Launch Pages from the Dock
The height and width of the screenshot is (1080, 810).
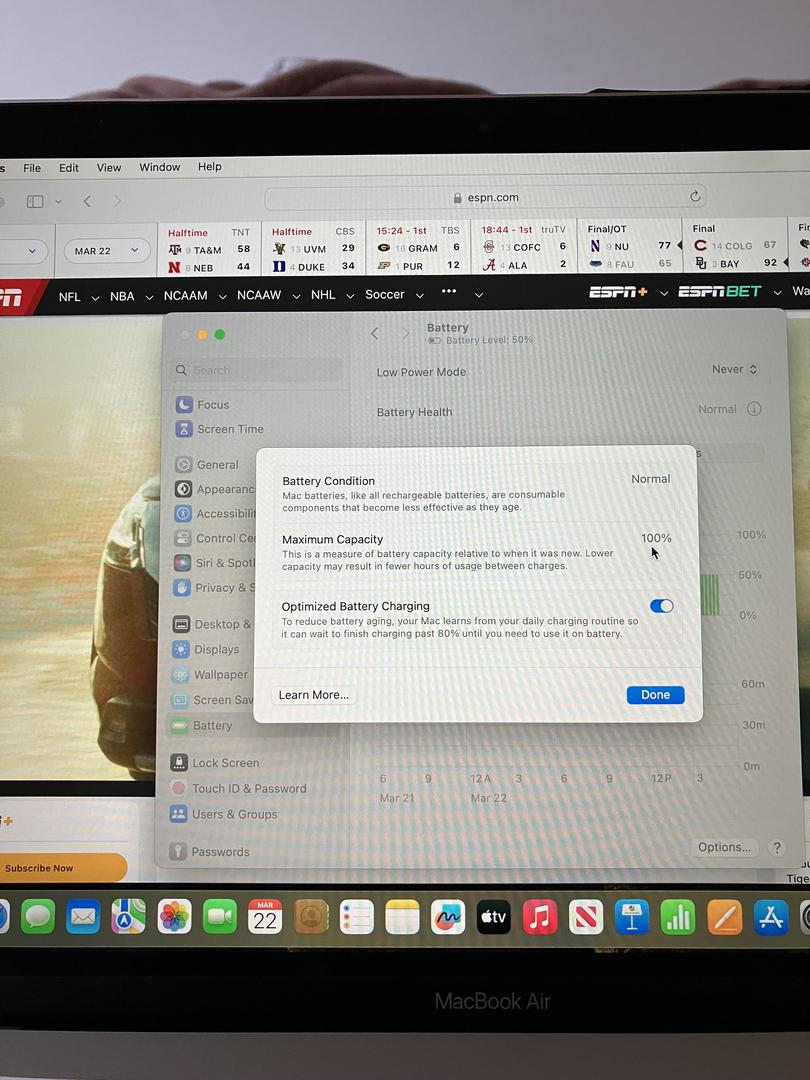(725, 917)
